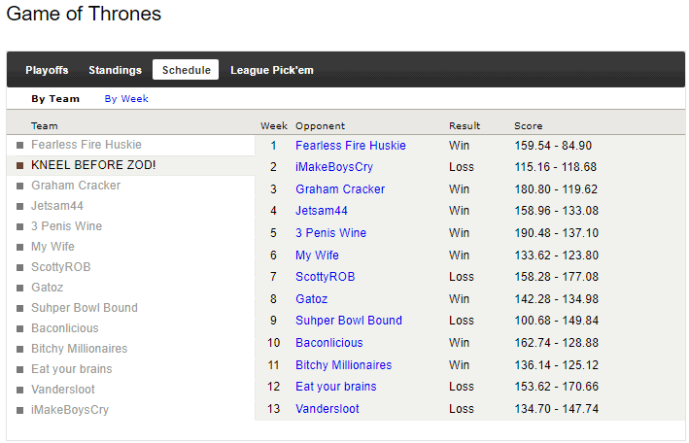Click the Week 8 number link
The width and height of the screenshot is (689, 443).
tap(273, 299)
